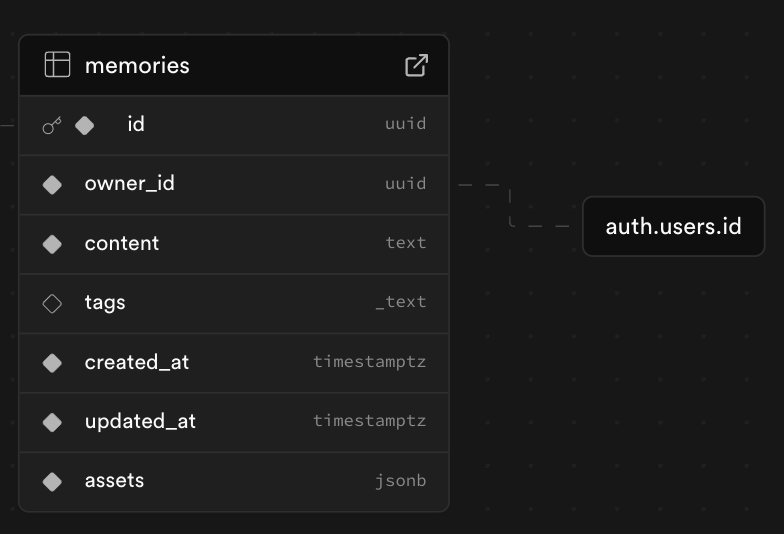Open memories table via external link icon
This screenshot has width=784, height=534.
tap(416, 65)
